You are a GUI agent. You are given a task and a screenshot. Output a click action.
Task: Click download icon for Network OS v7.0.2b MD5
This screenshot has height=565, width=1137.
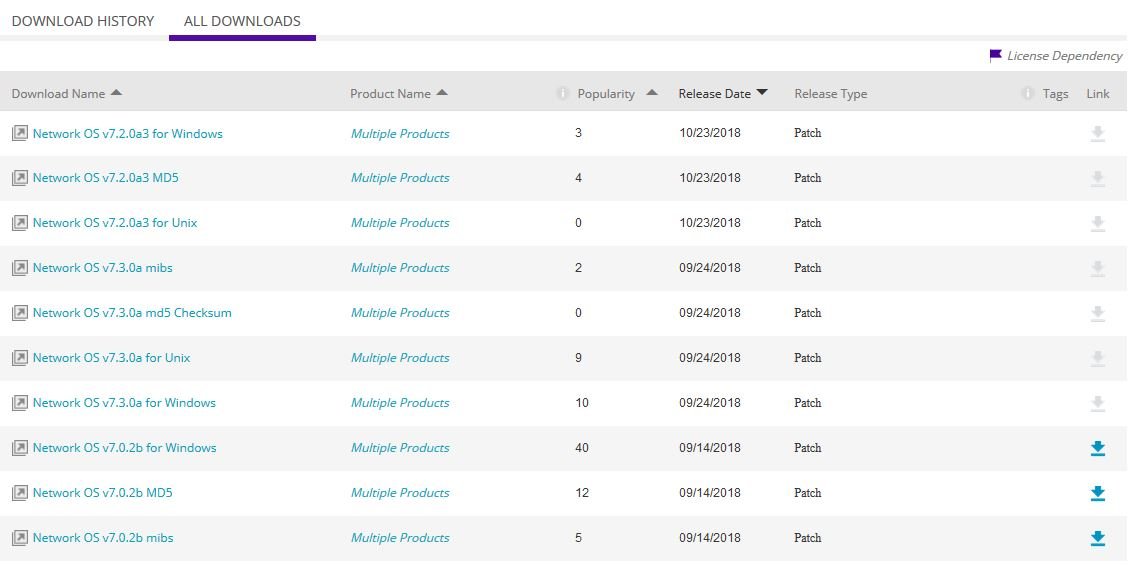[1097, 493]
